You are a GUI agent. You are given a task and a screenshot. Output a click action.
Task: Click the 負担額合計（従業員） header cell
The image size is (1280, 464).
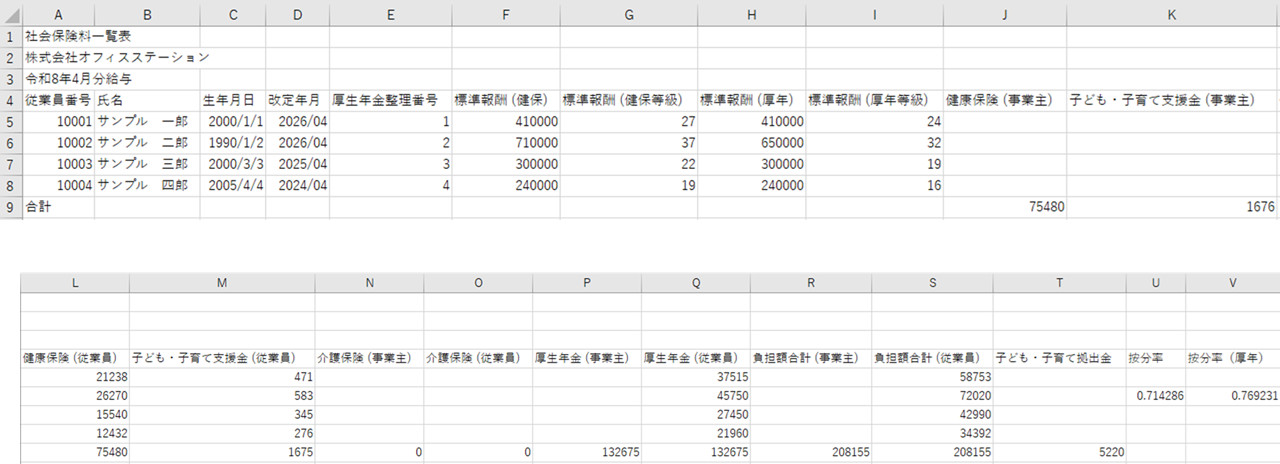[x=932, y=357]
